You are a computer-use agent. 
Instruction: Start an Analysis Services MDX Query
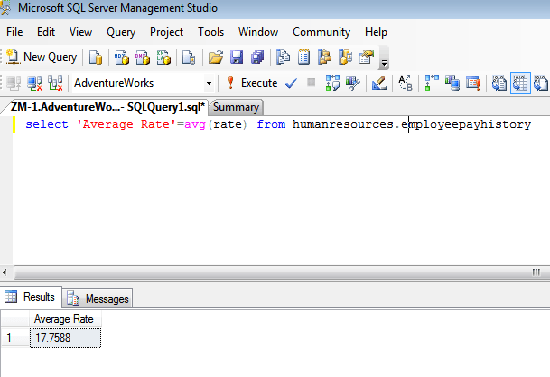(x=122, y=57)
